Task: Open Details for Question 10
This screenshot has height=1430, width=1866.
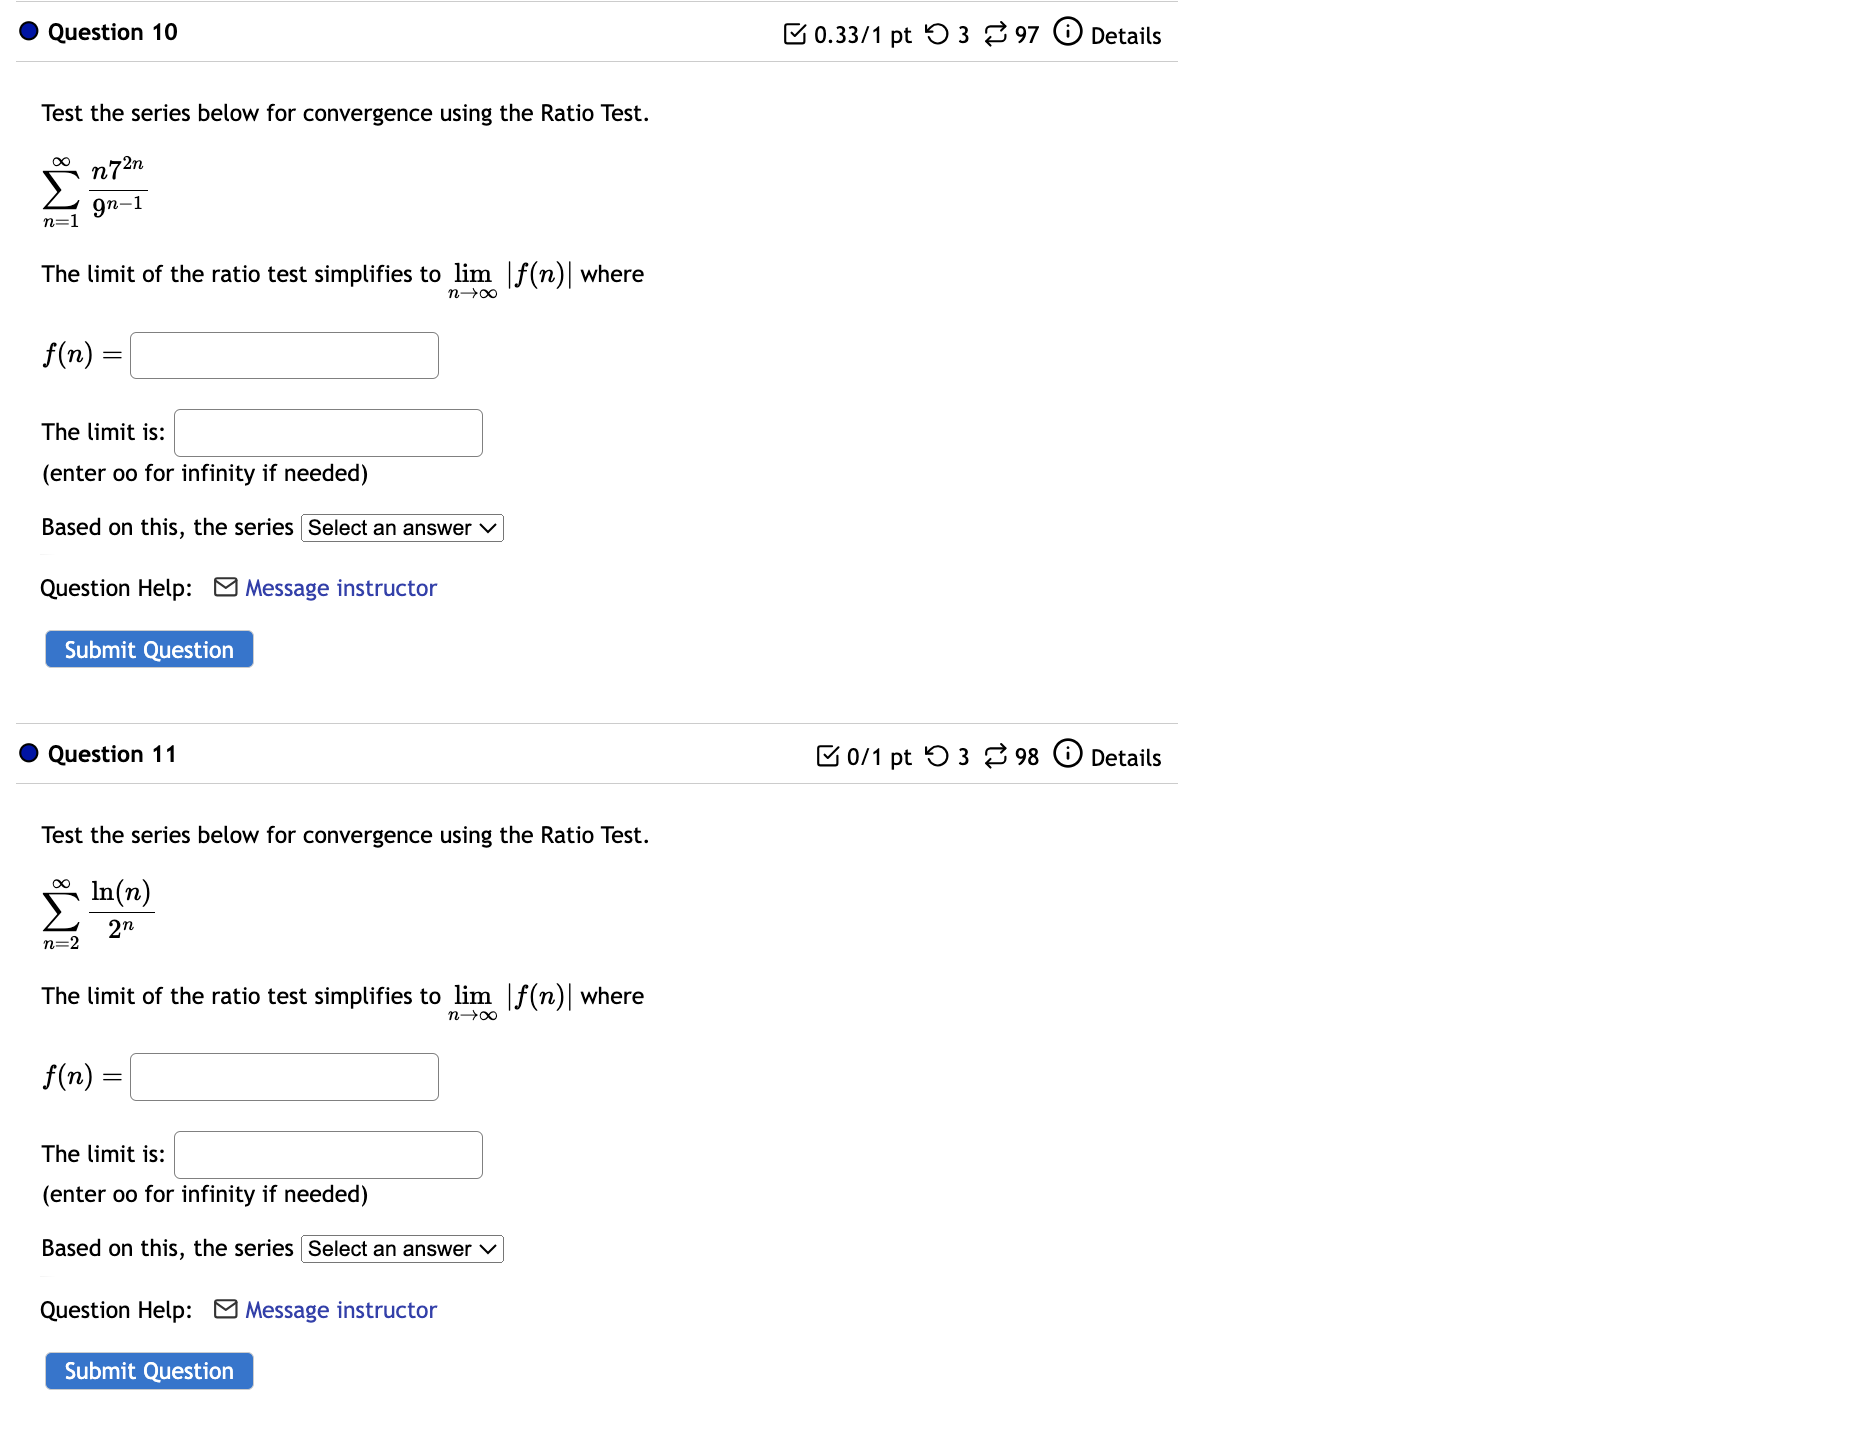Action: [1125, 35]
